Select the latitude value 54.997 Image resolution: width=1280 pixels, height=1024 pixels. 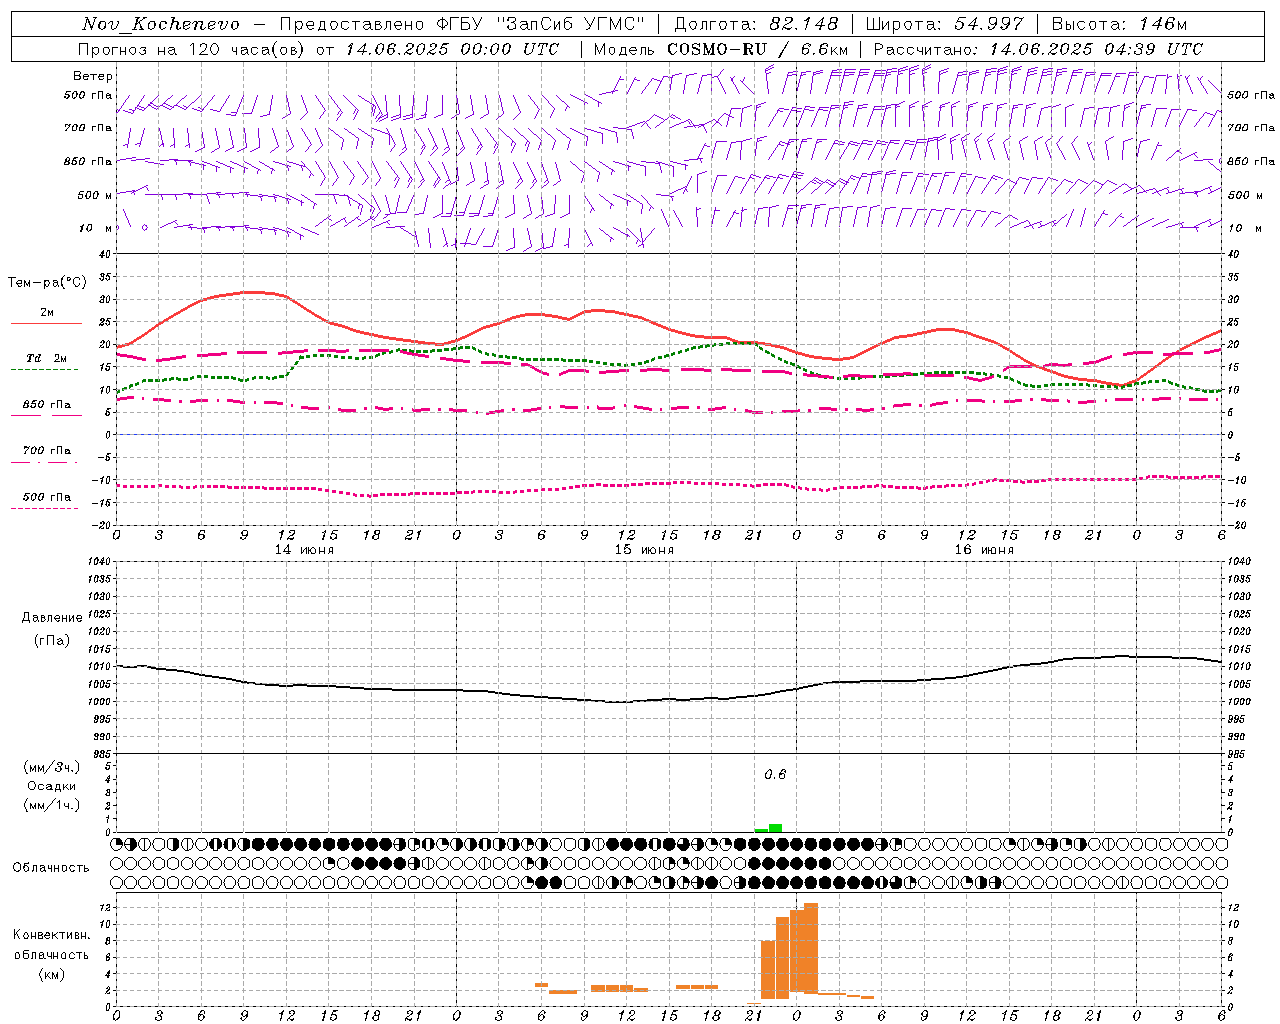(989, 24)
